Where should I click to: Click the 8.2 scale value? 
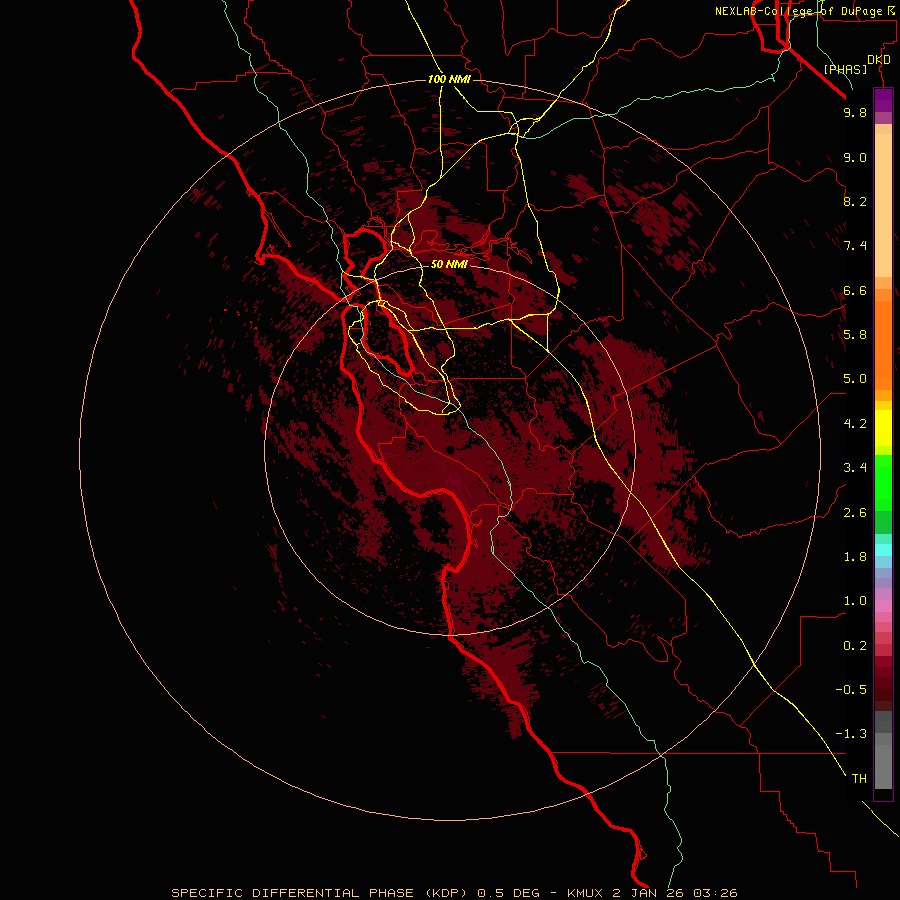coord(855,201)
